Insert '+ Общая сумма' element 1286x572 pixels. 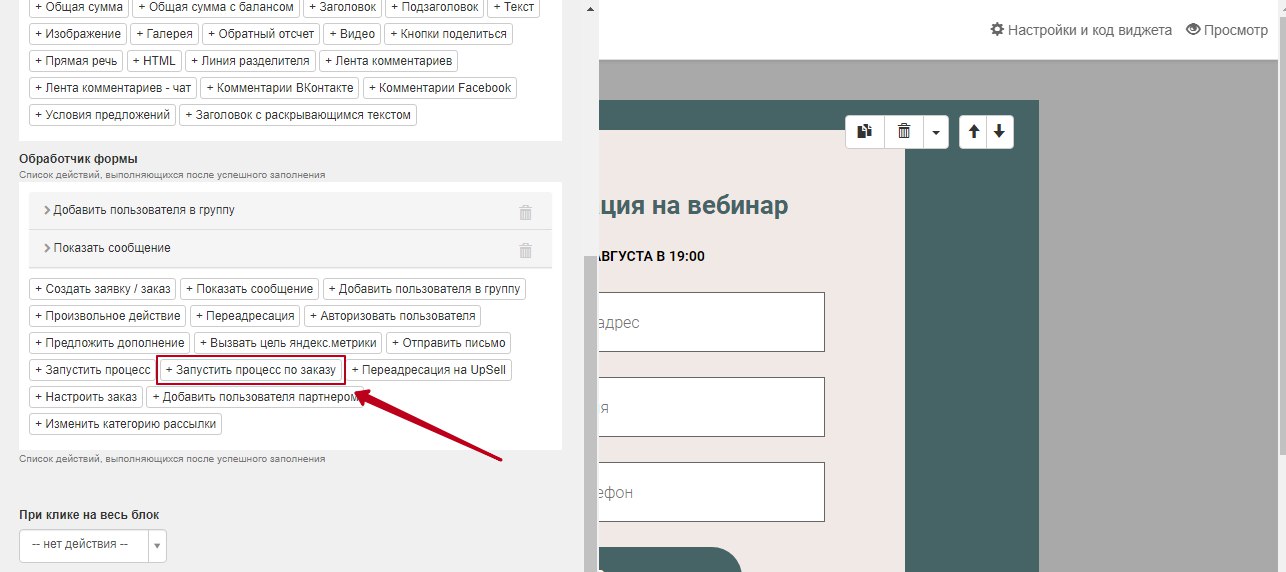click(x=79, y=7)
